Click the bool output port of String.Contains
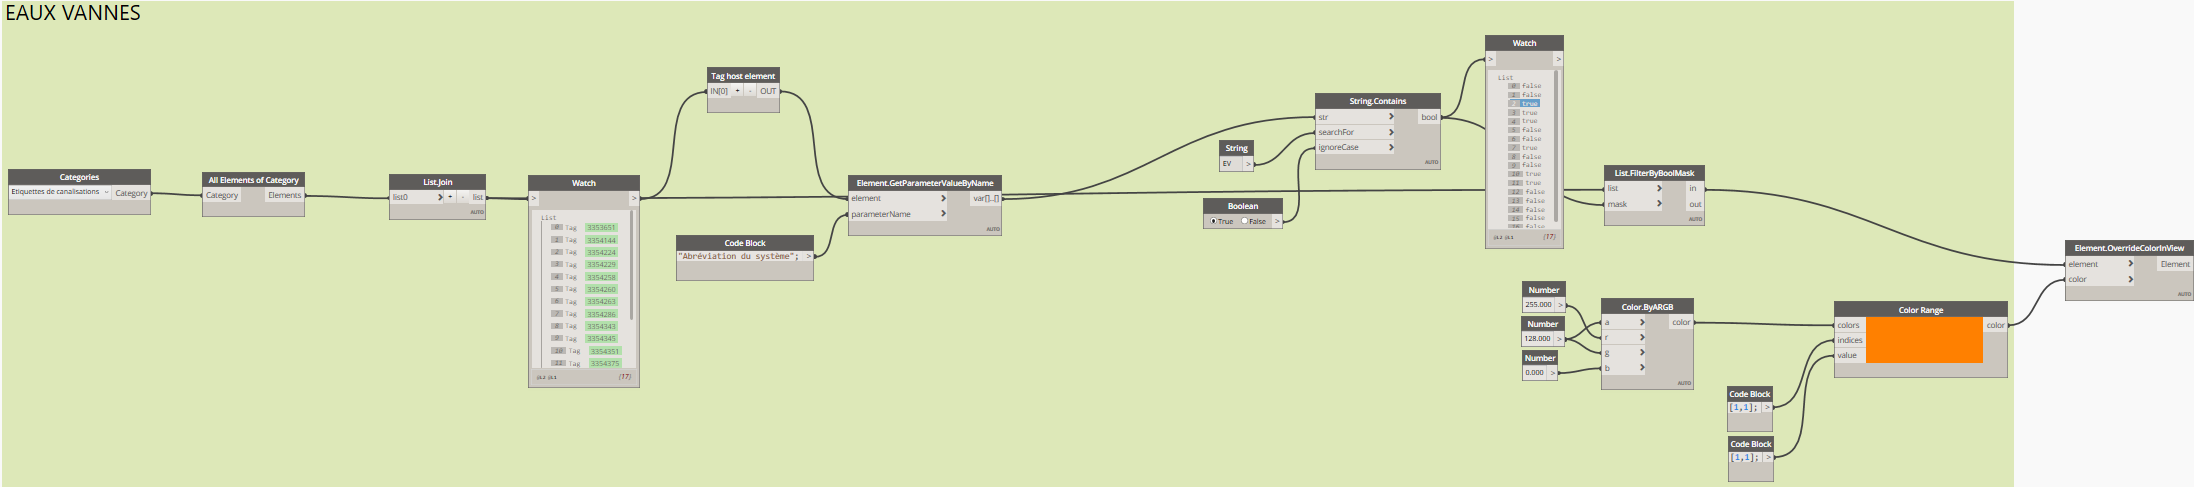Screen dimensions: 2194x487 tap(1429, 117)
